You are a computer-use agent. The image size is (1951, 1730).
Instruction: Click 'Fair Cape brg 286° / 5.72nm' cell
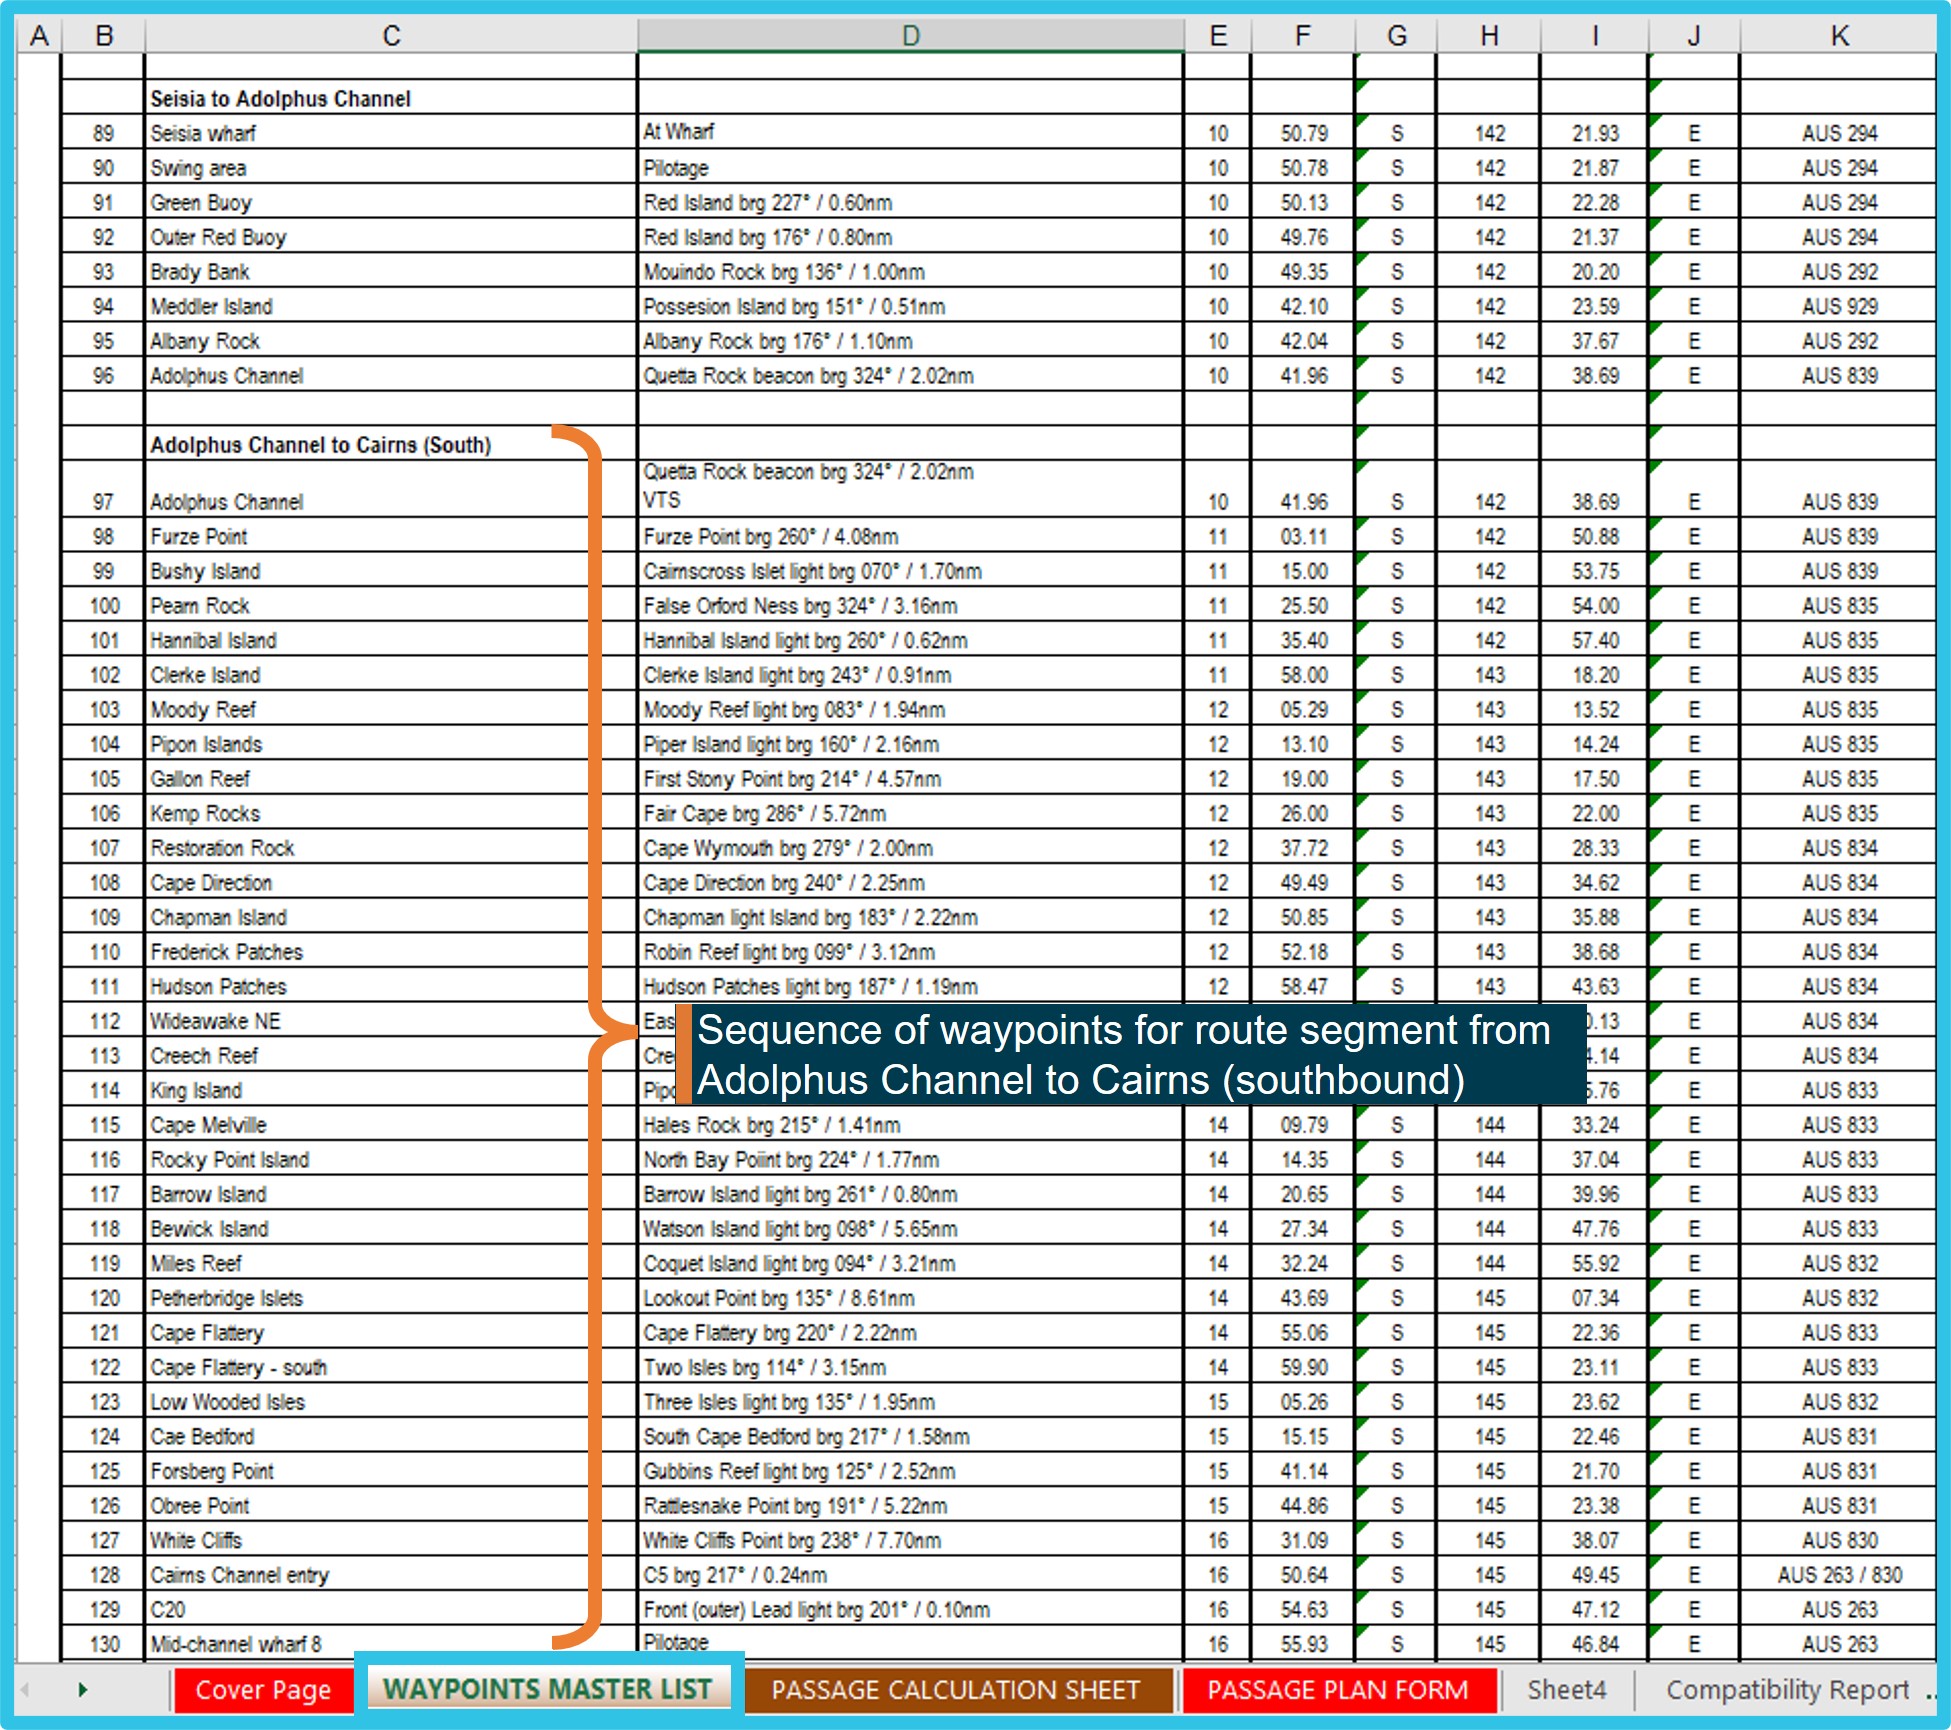[911, 813]
